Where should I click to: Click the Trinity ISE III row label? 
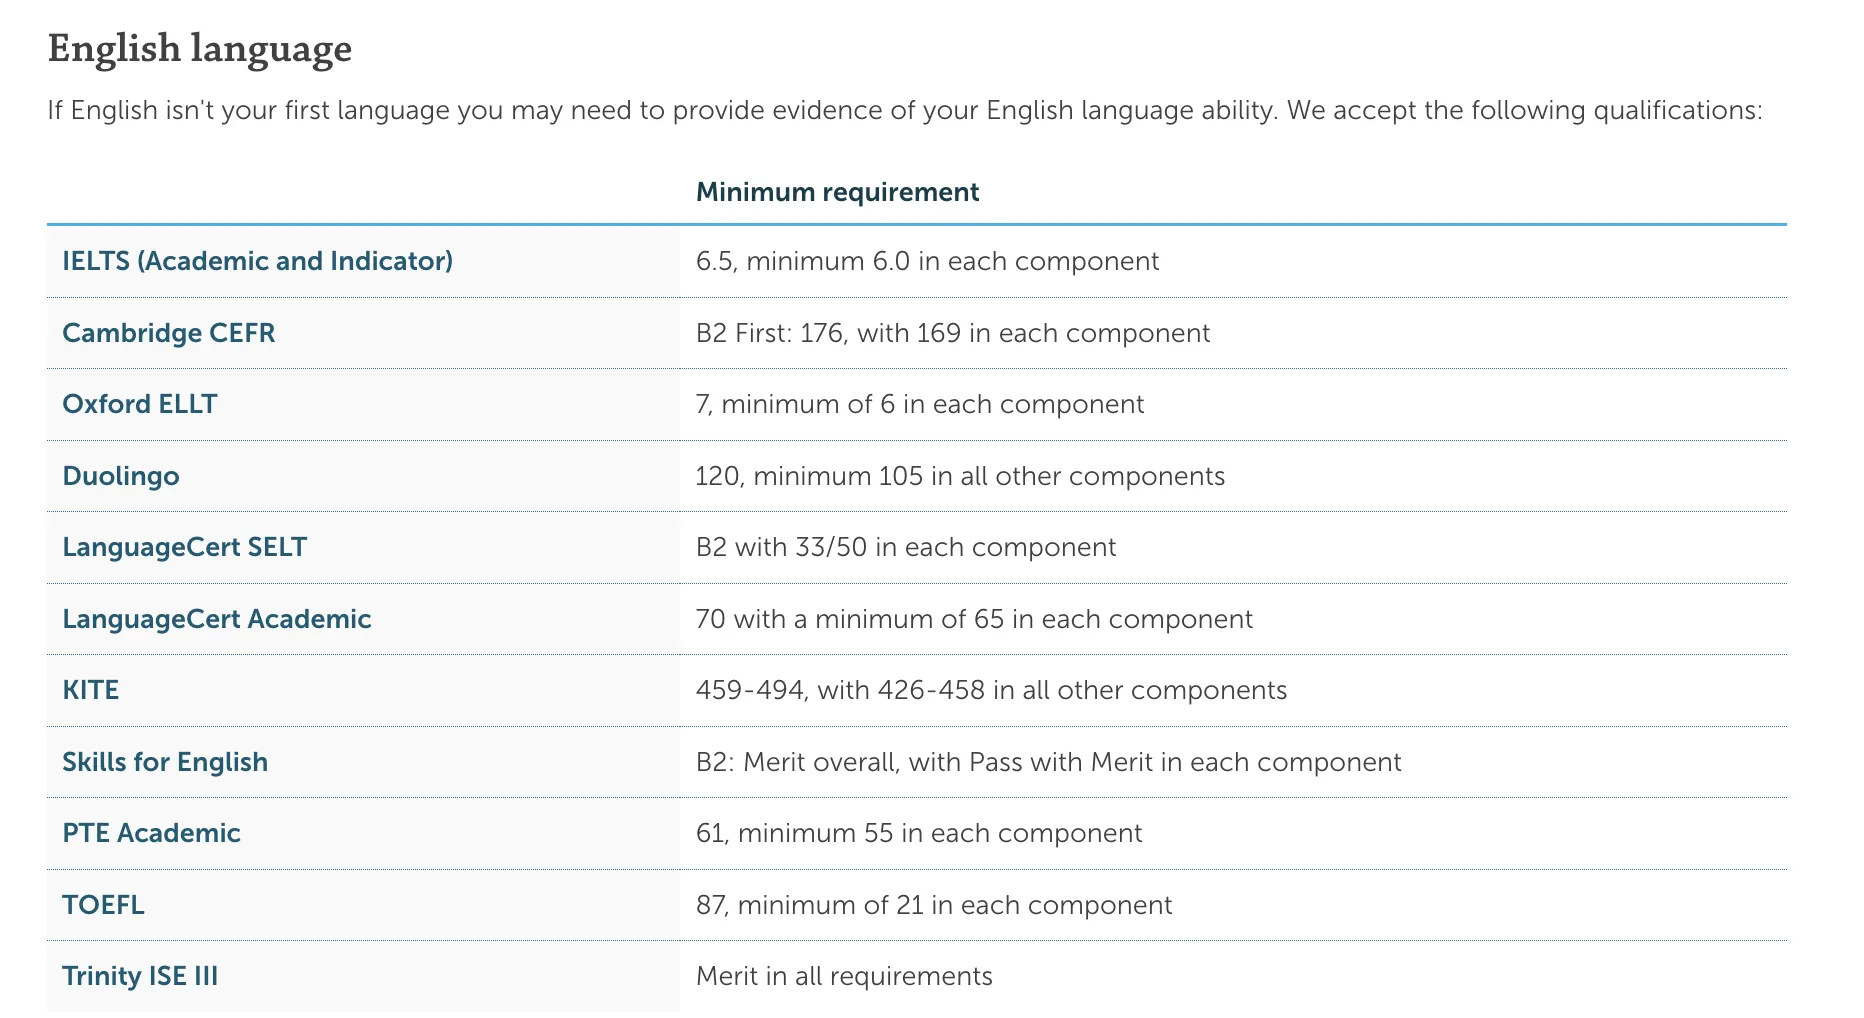tap(140, 976)
